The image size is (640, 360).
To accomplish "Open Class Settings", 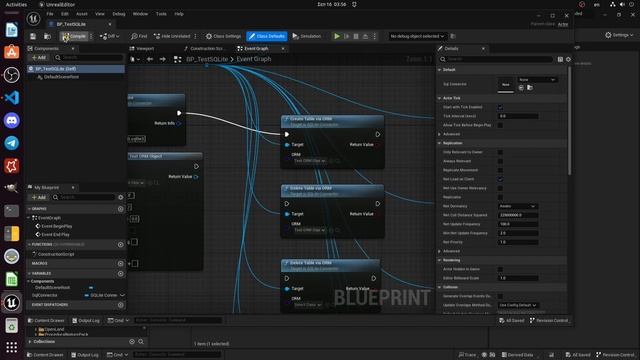I will pos(223,36).
